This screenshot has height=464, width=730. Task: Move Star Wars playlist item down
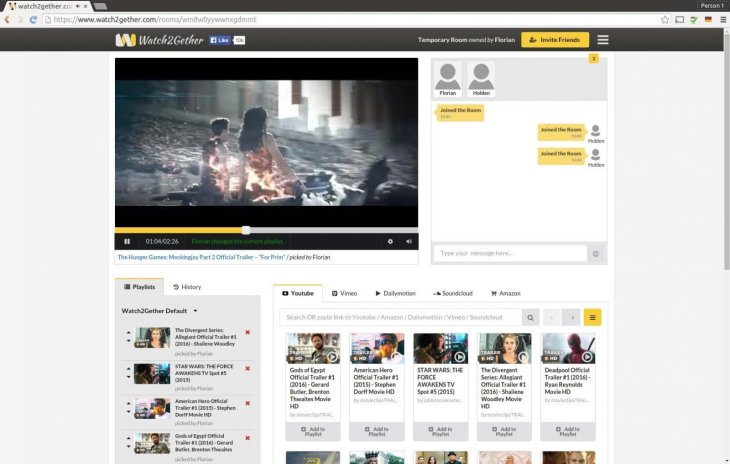[x=128, y=377]
